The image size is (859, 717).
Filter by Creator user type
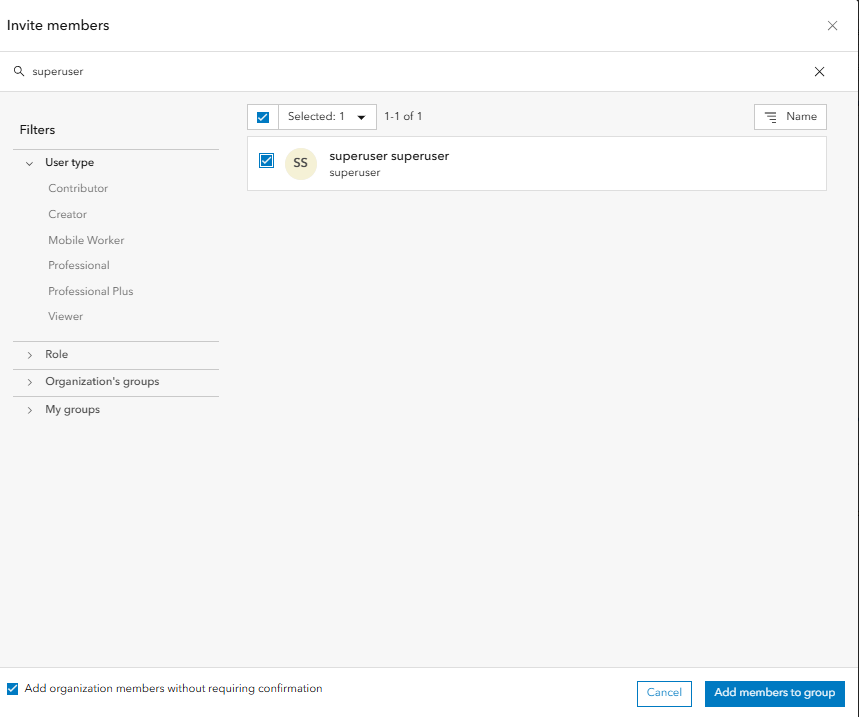pyautogui.click(x=67, y=214)
